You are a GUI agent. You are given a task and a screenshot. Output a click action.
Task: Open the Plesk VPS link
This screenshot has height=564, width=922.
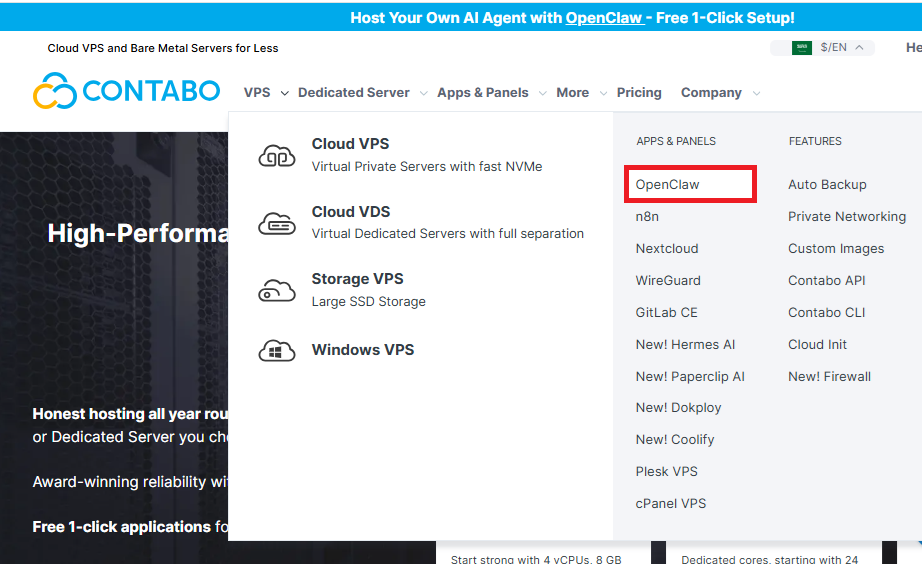666,472
